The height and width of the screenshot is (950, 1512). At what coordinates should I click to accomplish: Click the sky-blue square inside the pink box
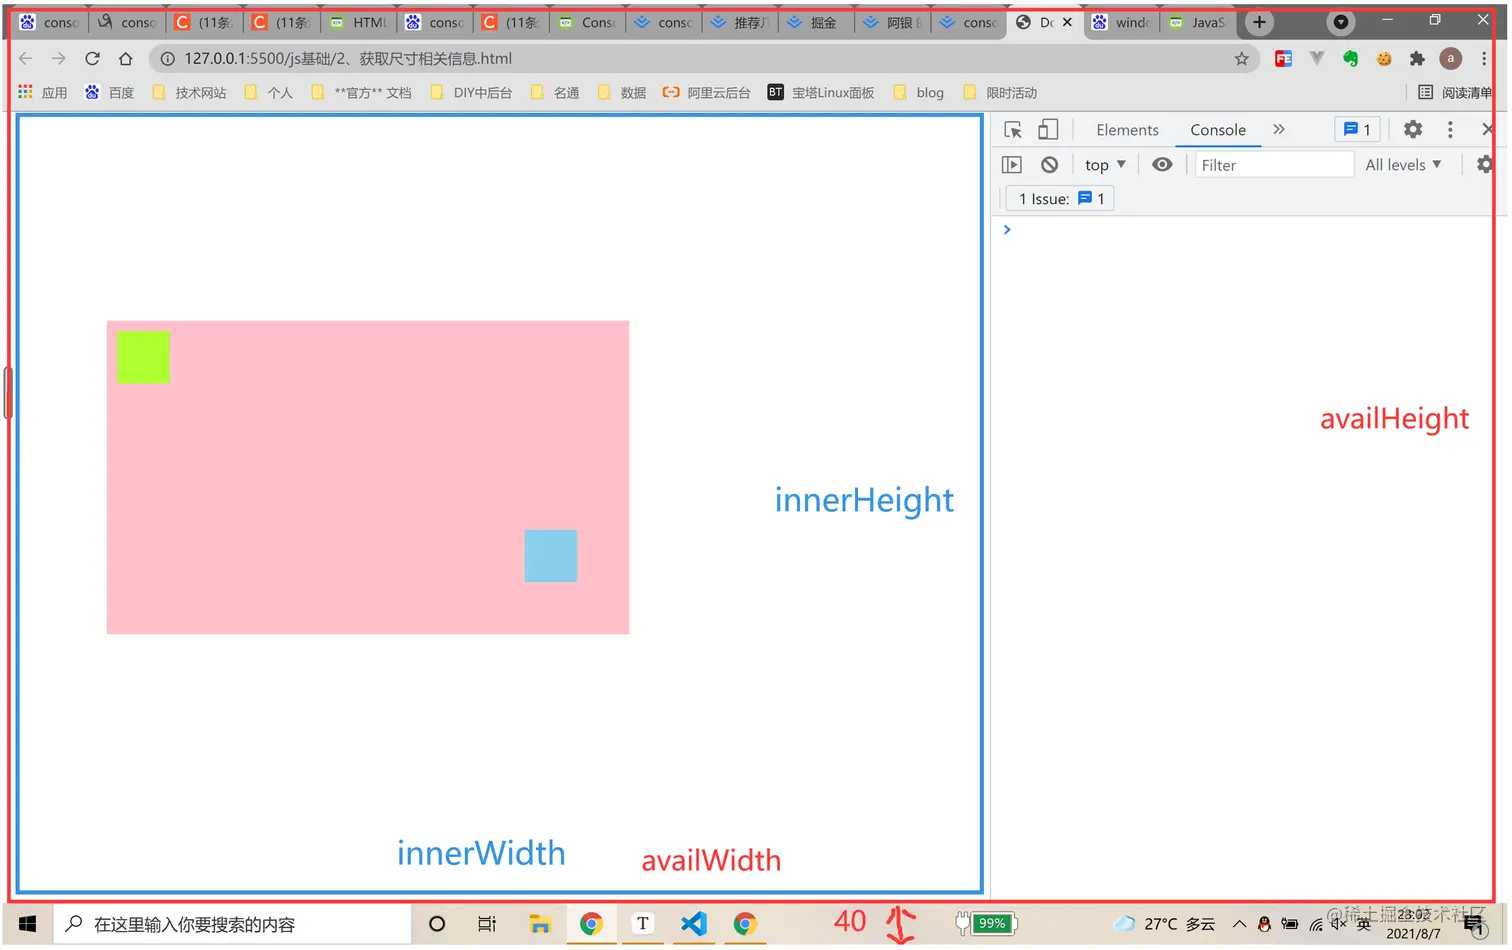click(551, 556)
